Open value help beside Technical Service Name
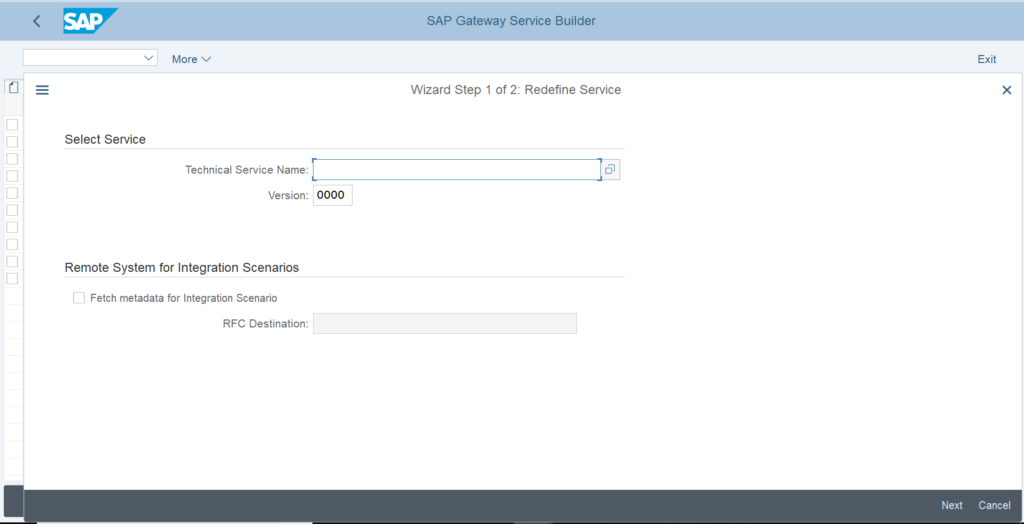 (x=610, y=170)
